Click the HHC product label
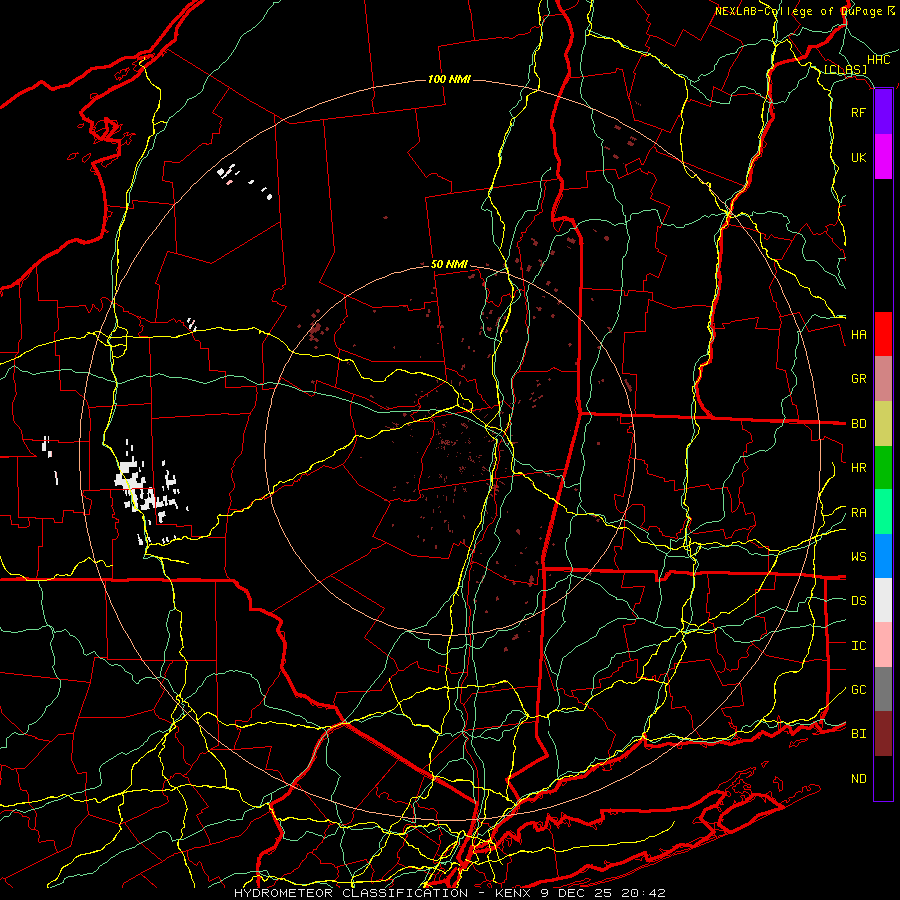900x900 pixels. coord(879,60)
